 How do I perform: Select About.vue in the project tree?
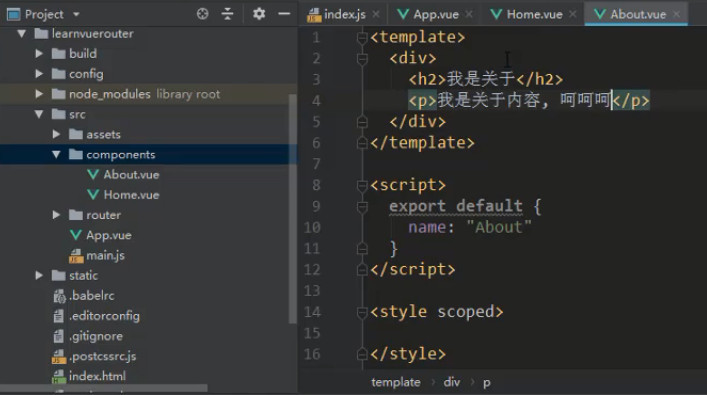[x=131, y=175]
